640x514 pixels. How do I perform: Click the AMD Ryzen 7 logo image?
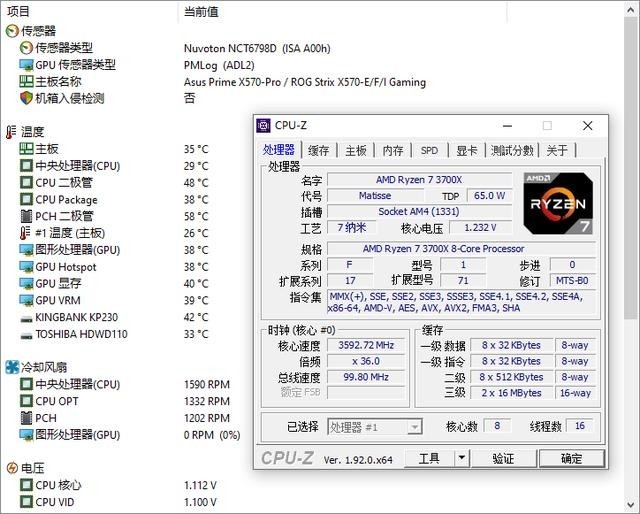click(x=558, y=203)
